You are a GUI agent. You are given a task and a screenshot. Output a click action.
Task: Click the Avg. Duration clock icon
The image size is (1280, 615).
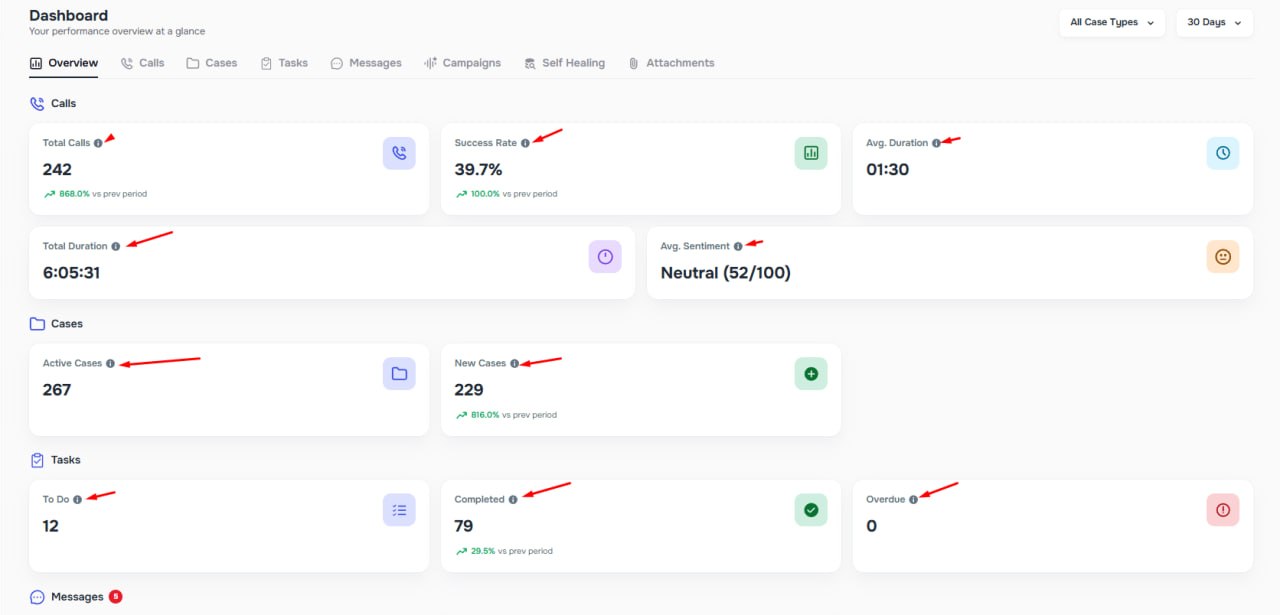point(1222,153)
